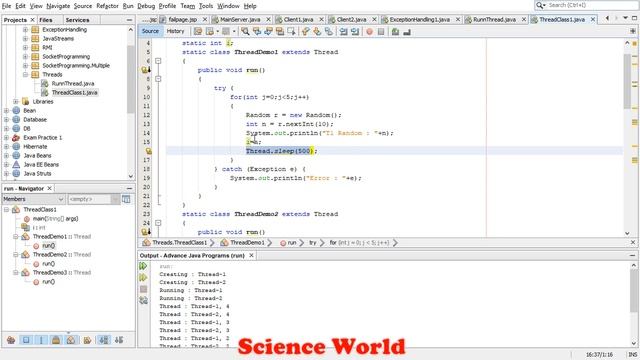Image resolution: width=640 pixels, height=360 pixels.
Task: Click the Shift Line Left icon
Action: pyautogui.click(x=343, y=31)
